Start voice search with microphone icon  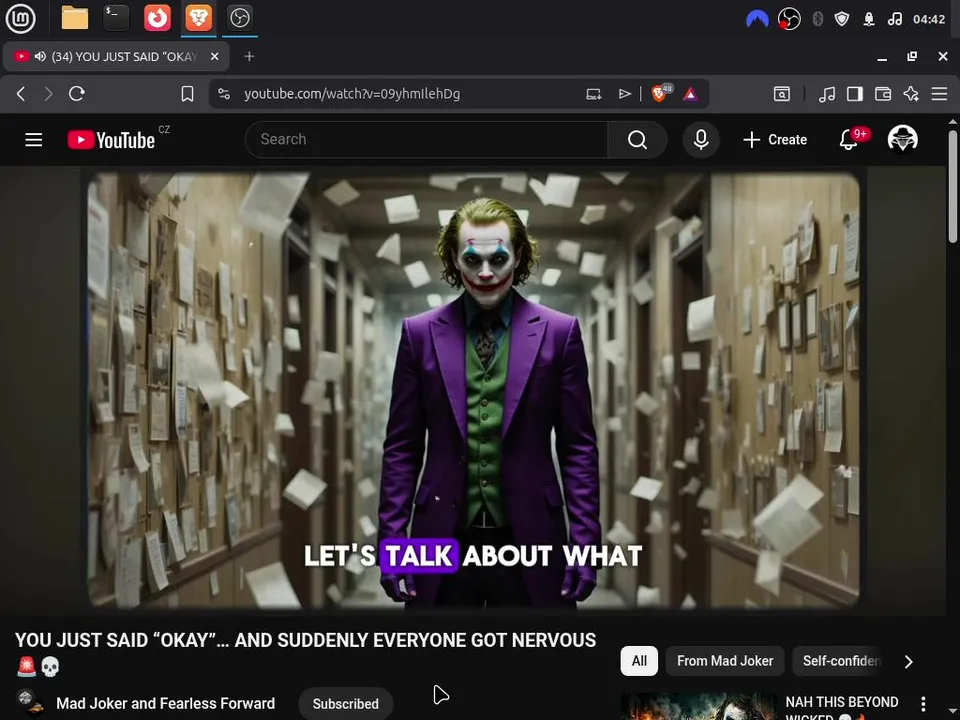point(701,140)
